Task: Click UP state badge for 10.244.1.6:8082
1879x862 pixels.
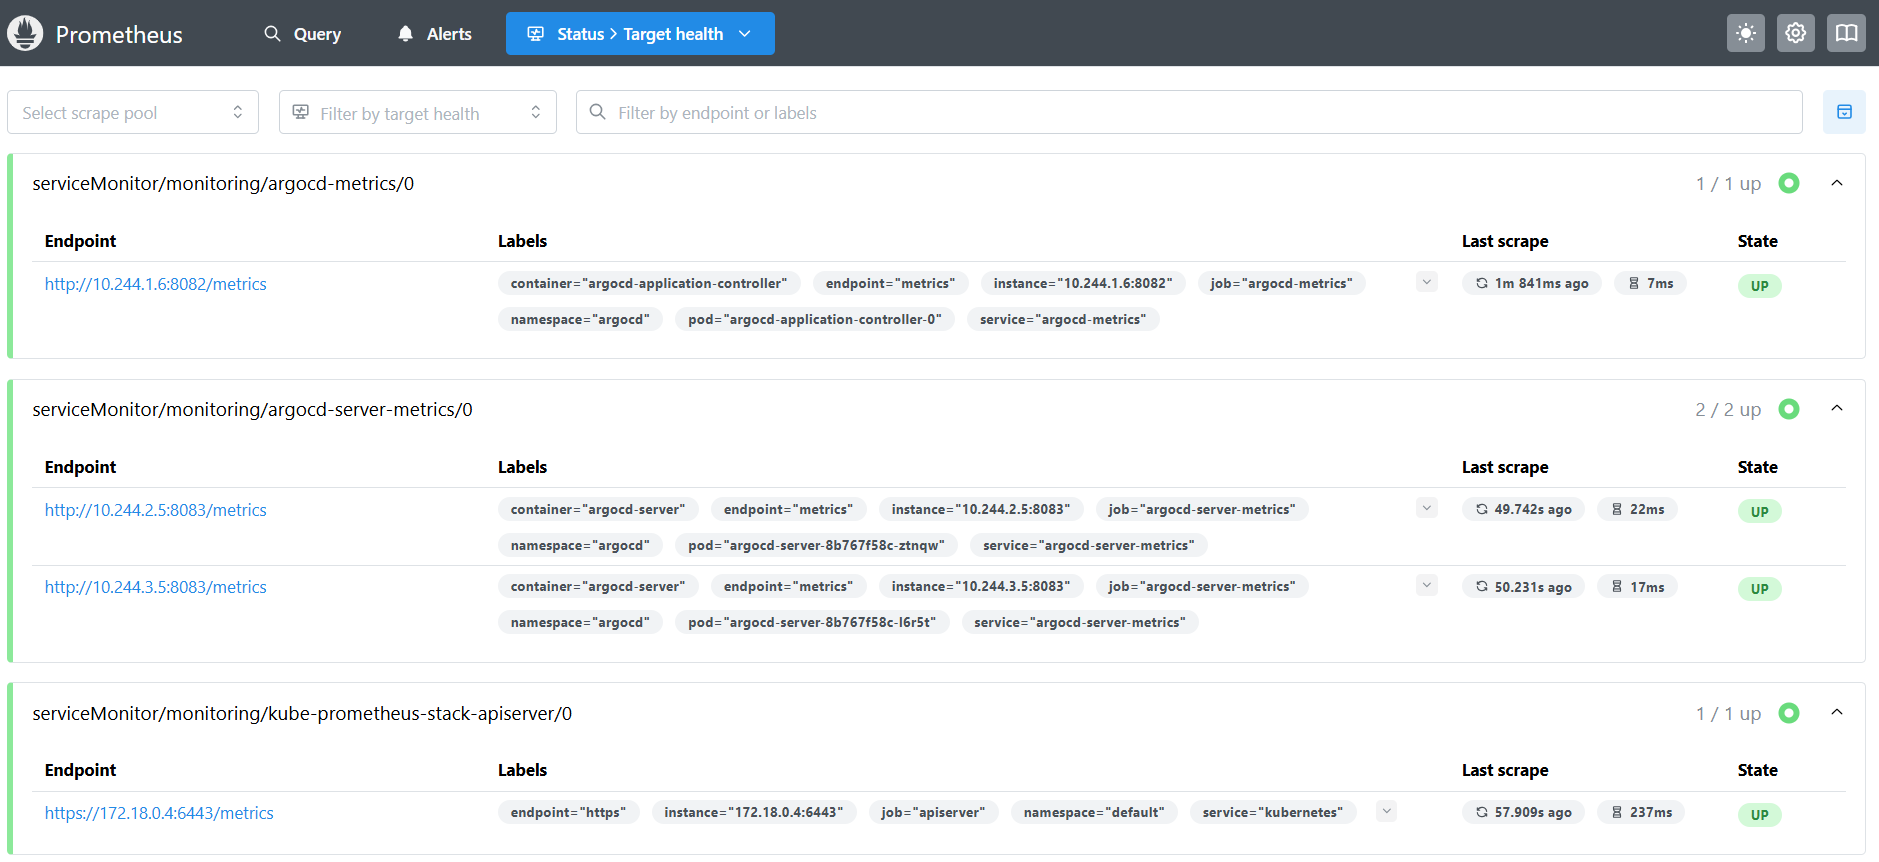Action: pyautogui.click(x=1759, y=285)
